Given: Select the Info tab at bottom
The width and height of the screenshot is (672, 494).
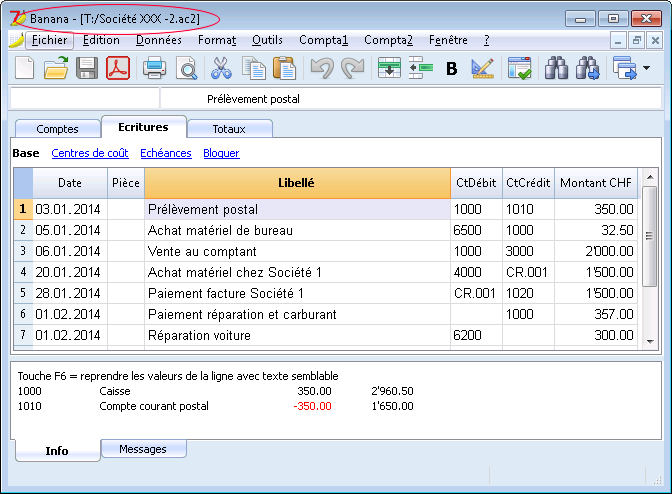Looking at the screenshot, I should [x=57, y=451].
